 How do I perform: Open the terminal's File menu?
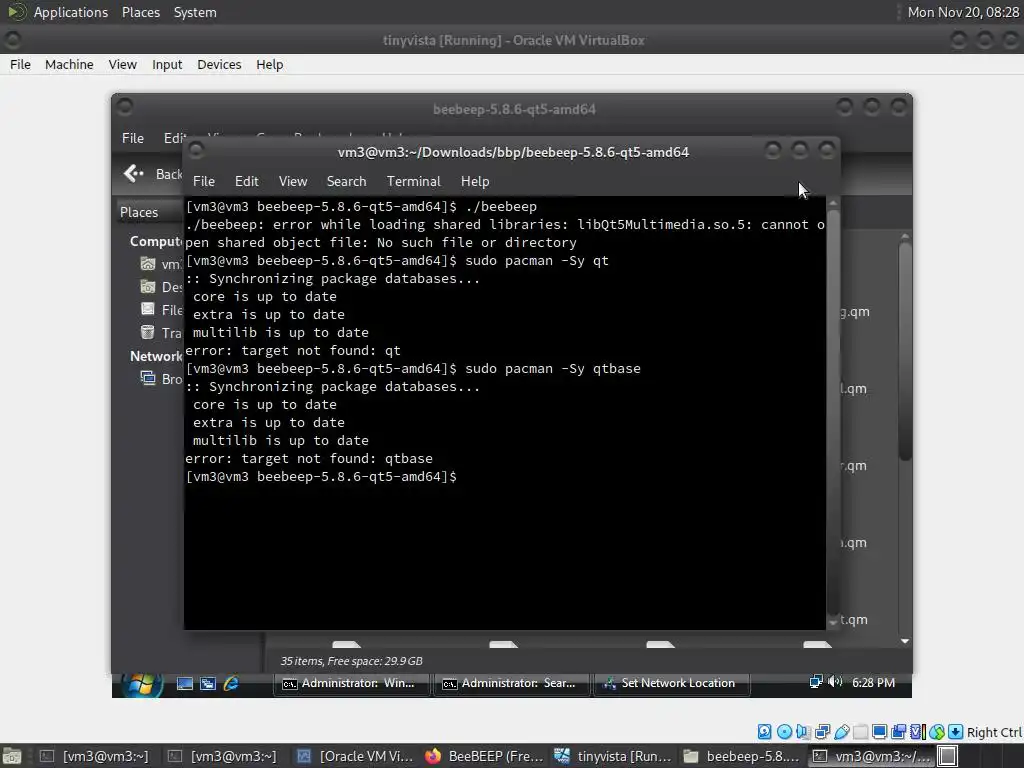(204, 182)
